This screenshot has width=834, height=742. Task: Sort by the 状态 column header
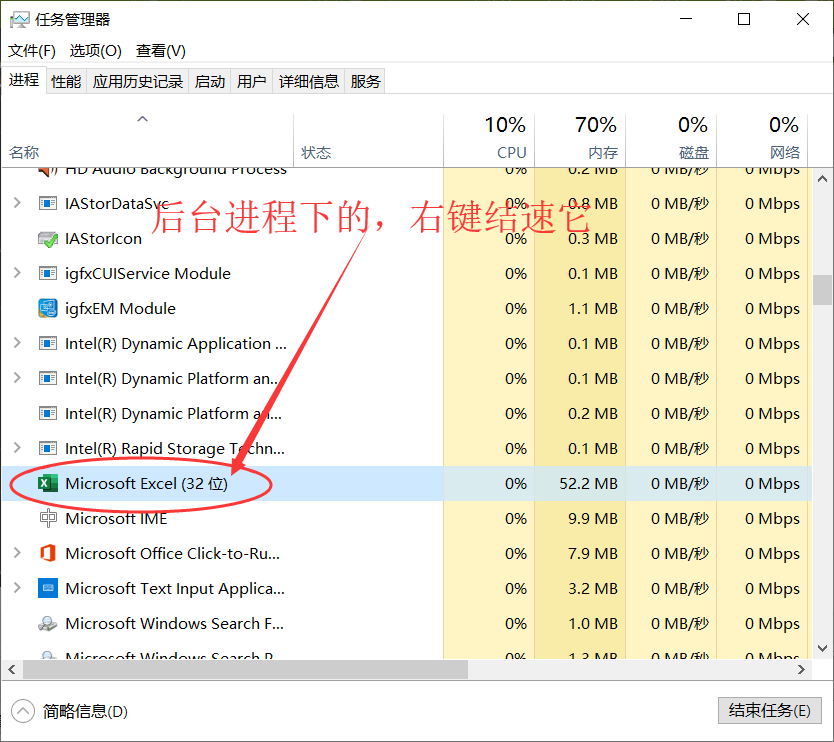coord(368,140)
